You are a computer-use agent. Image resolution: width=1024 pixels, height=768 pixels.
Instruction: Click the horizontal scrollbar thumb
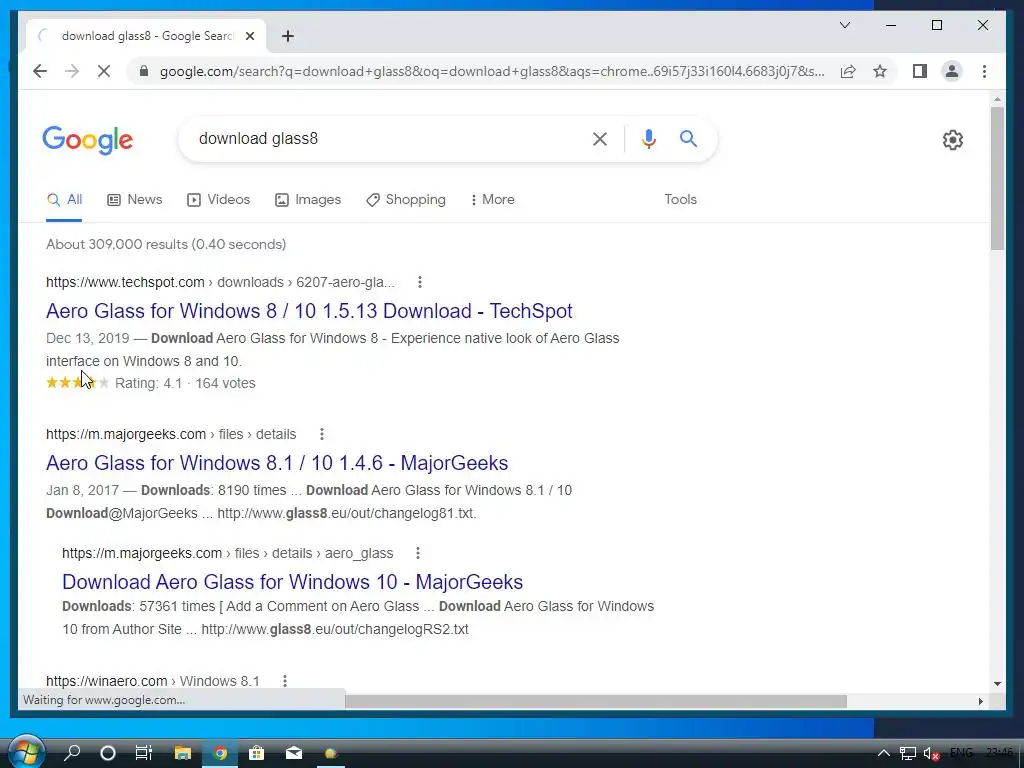coord(596,701)
